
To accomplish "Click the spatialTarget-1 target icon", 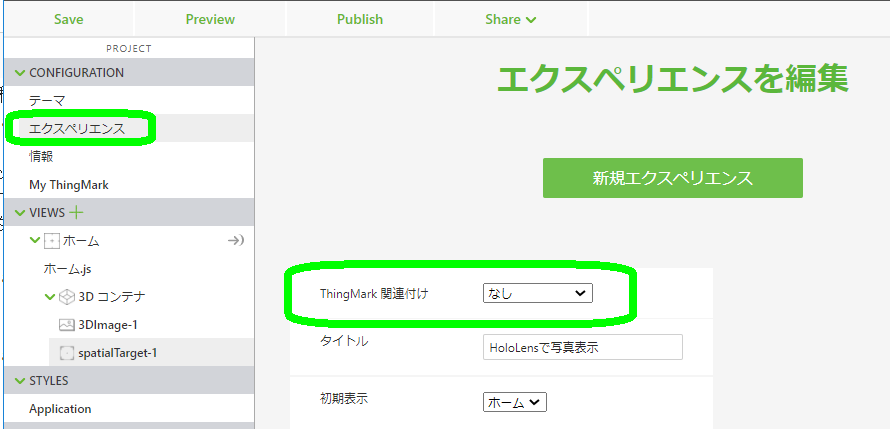I will pos(67,354).
